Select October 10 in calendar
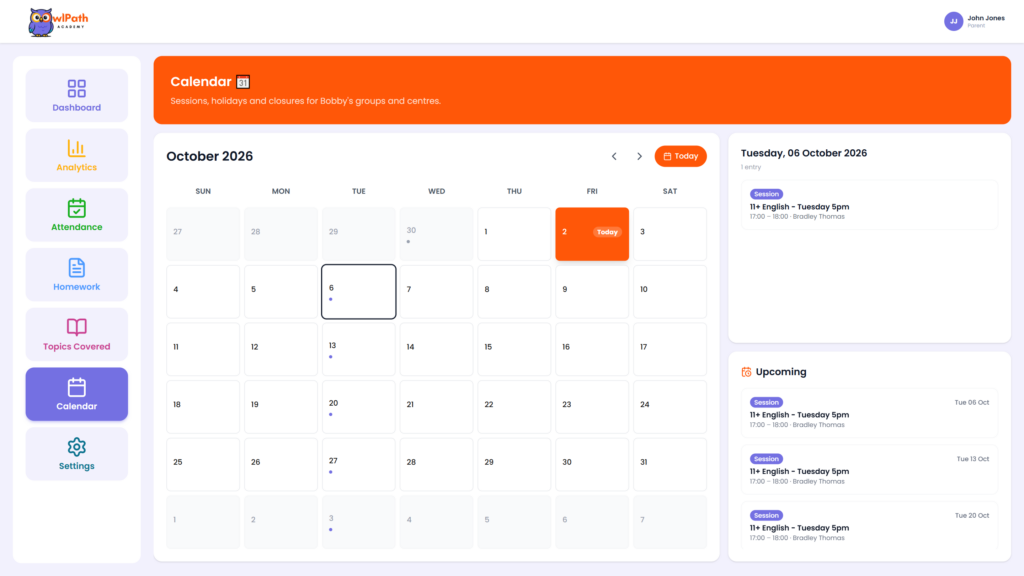Viewport: 1024px width, 576px height. pos(669,291)
